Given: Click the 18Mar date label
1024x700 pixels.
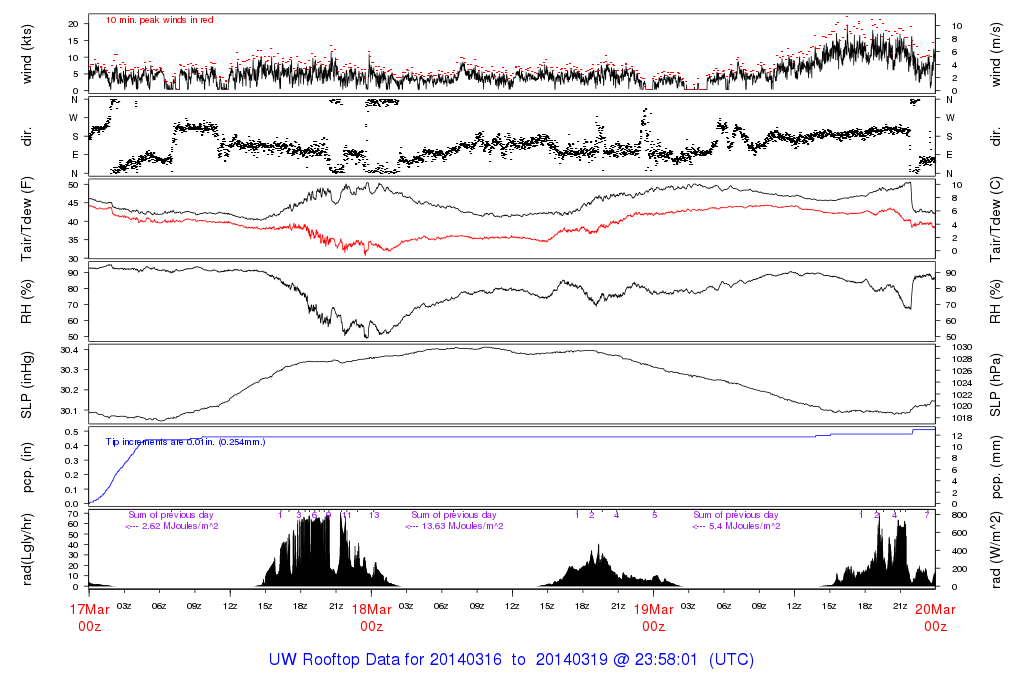Looking at the screenshot, I should [372, 610].
